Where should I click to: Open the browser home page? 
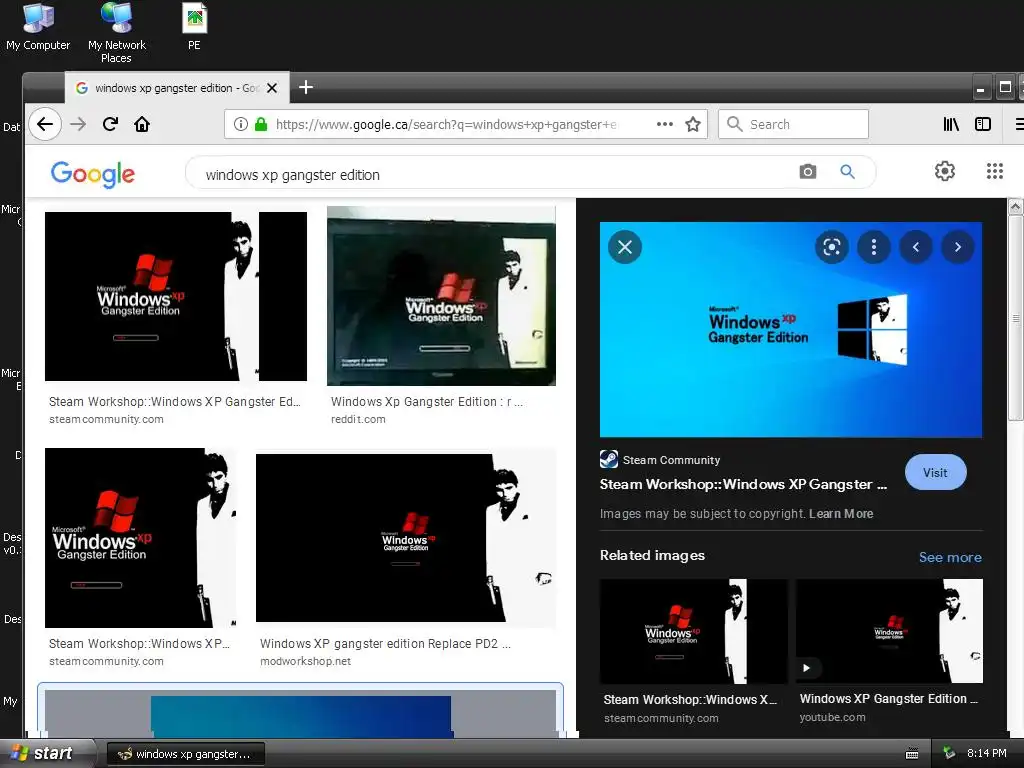[x=142, y=124]
